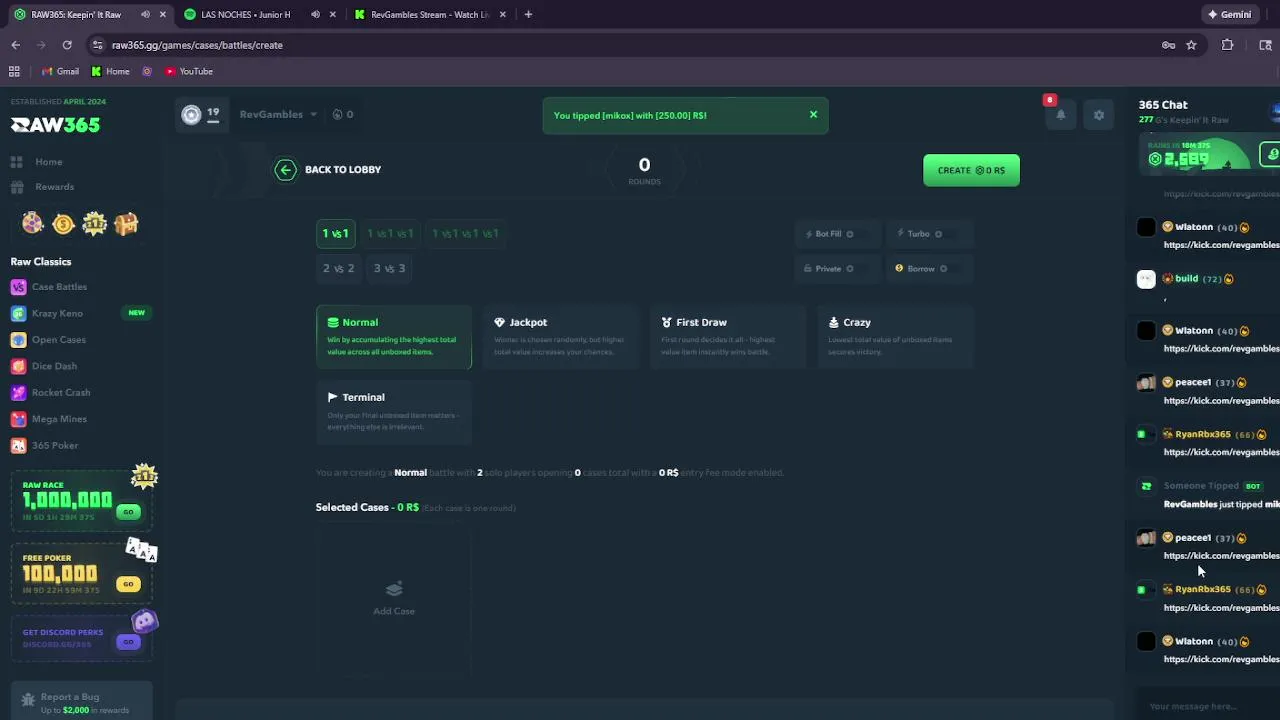Click GO on Discord Perks banner
Viewport: 1280px width, 720px height.
[x=128, y=643]
